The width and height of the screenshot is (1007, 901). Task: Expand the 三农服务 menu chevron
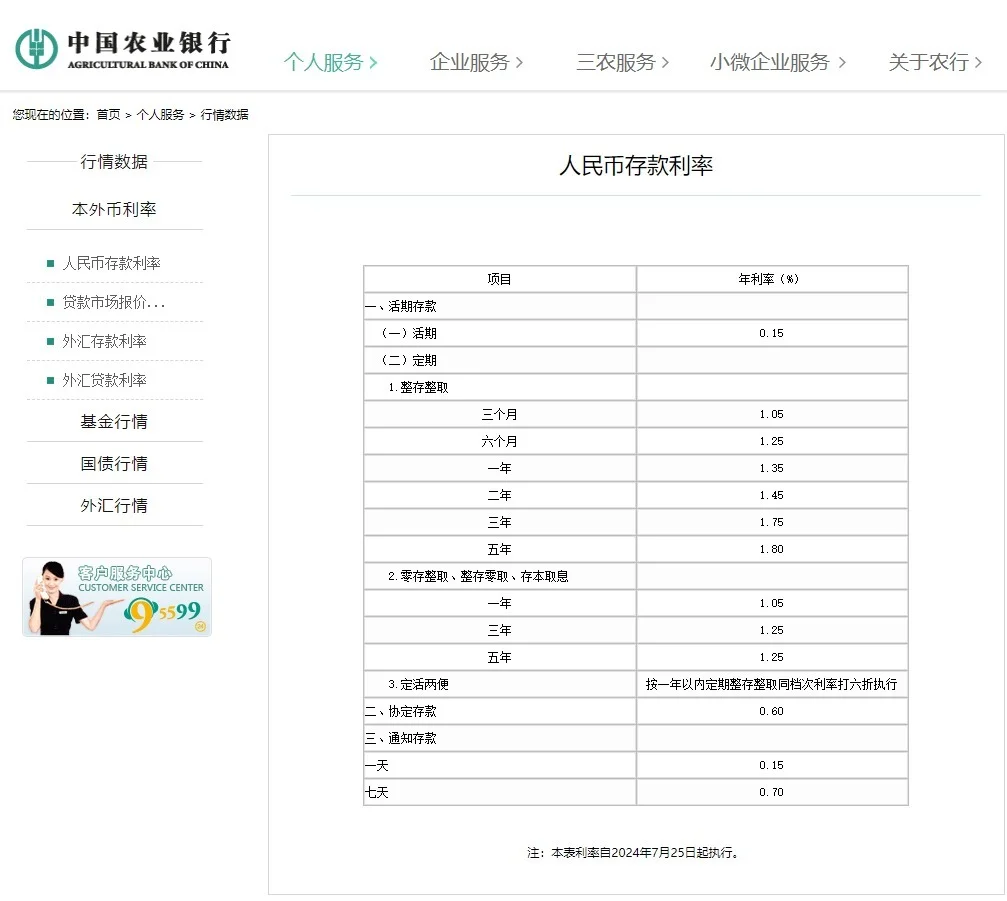(665, 63)
